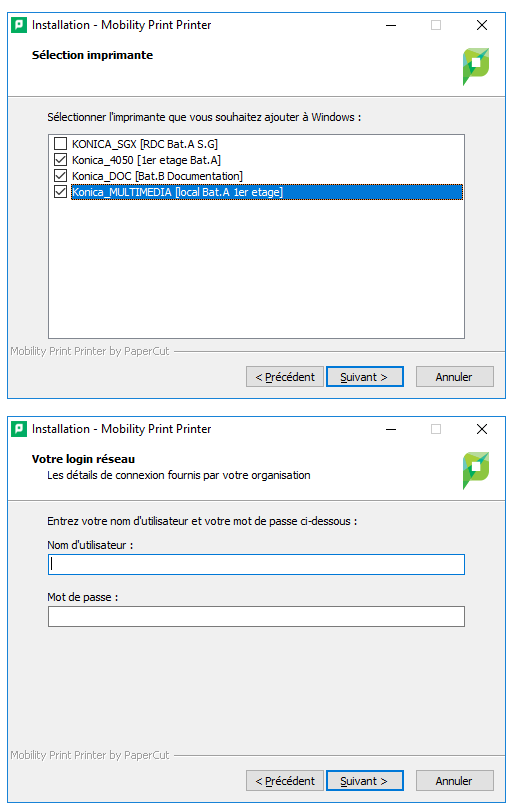Close the network login window
Screen dimensions: 515x810
pyautogui.click(x=482, y=429)
